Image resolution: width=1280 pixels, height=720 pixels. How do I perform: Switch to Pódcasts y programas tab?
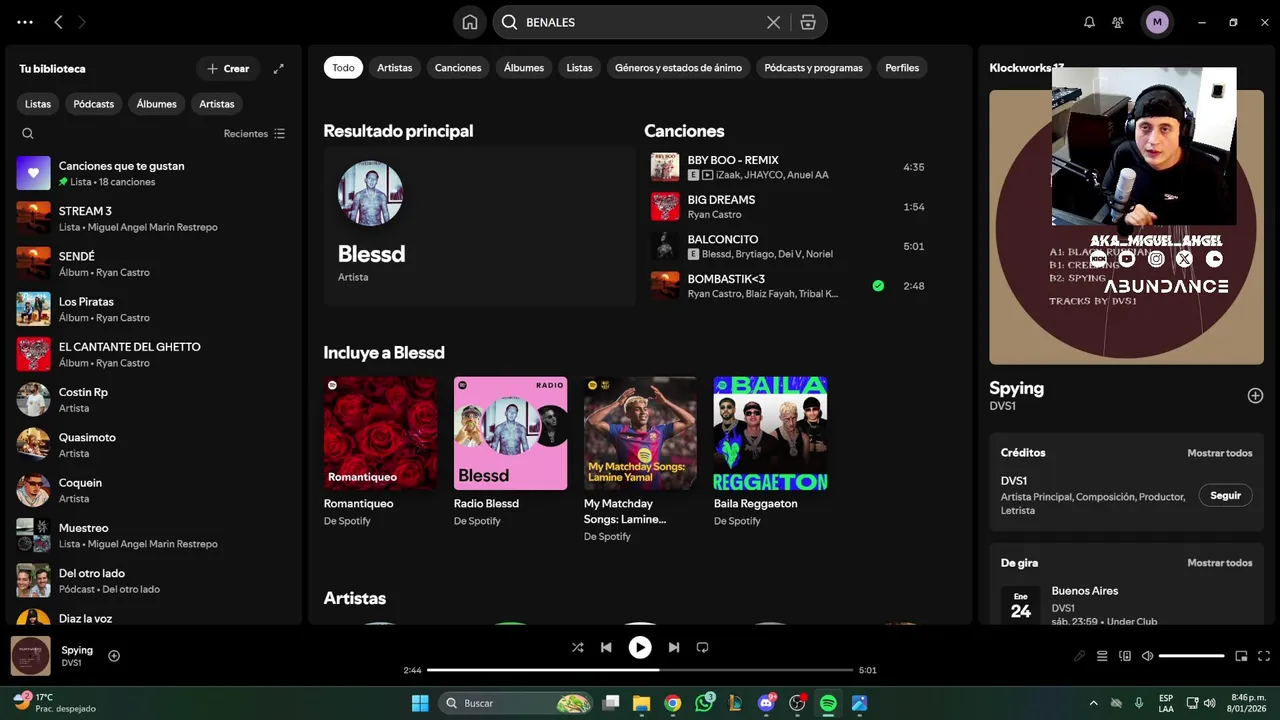813,68
